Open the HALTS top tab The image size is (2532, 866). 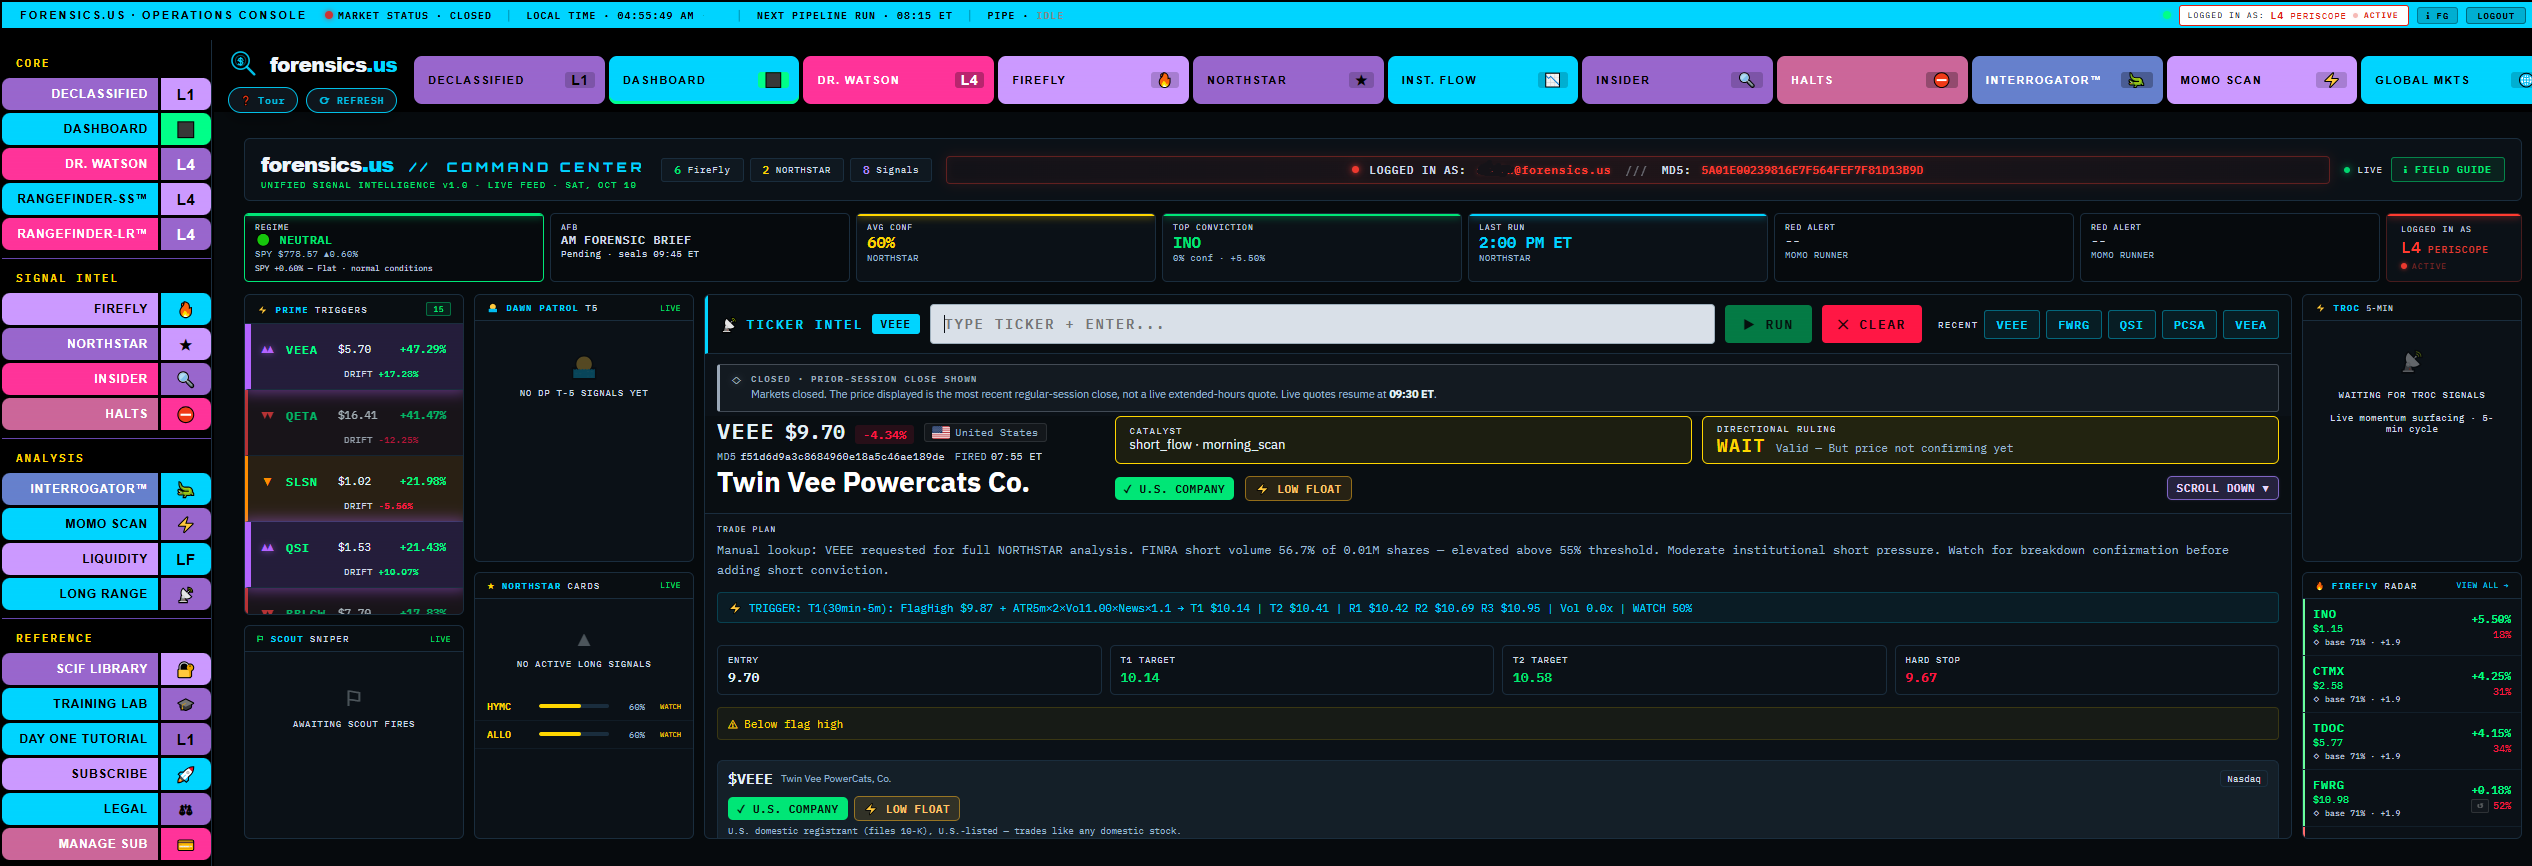(x=1872, y=80)
